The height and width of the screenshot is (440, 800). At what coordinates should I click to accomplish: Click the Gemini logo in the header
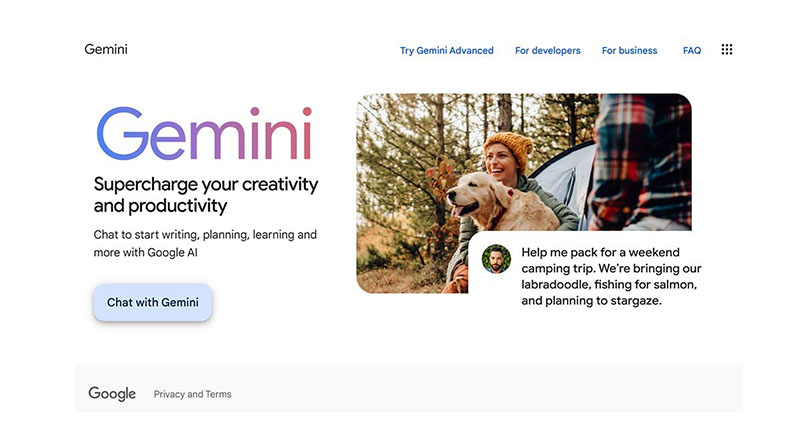pyautogui.click(x=106, y=49)
